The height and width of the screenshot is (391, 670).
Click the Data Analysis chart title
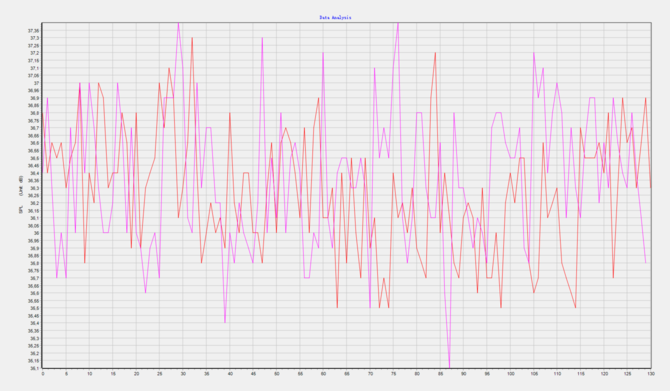point(335,18)
